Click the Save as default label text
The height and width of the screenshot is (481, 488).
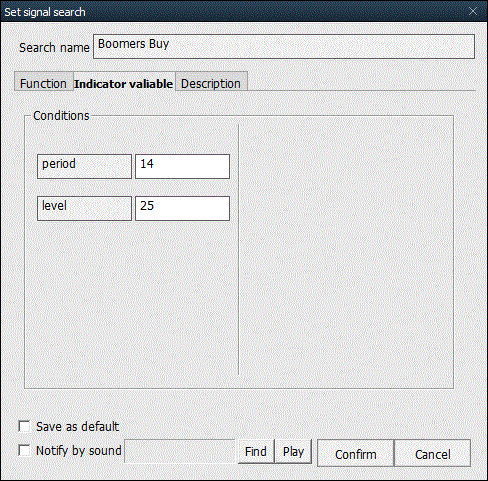pos(77,427)
